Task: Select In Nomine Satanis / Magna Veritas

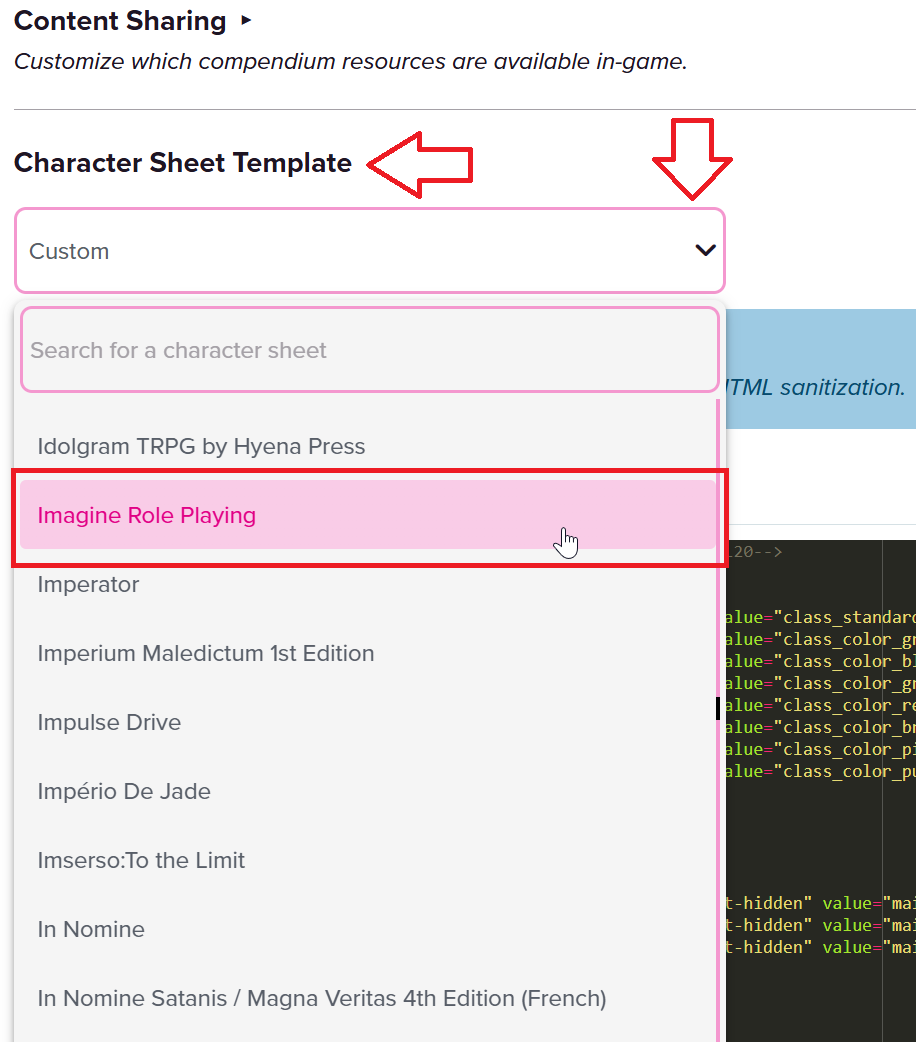Action: 321,998
